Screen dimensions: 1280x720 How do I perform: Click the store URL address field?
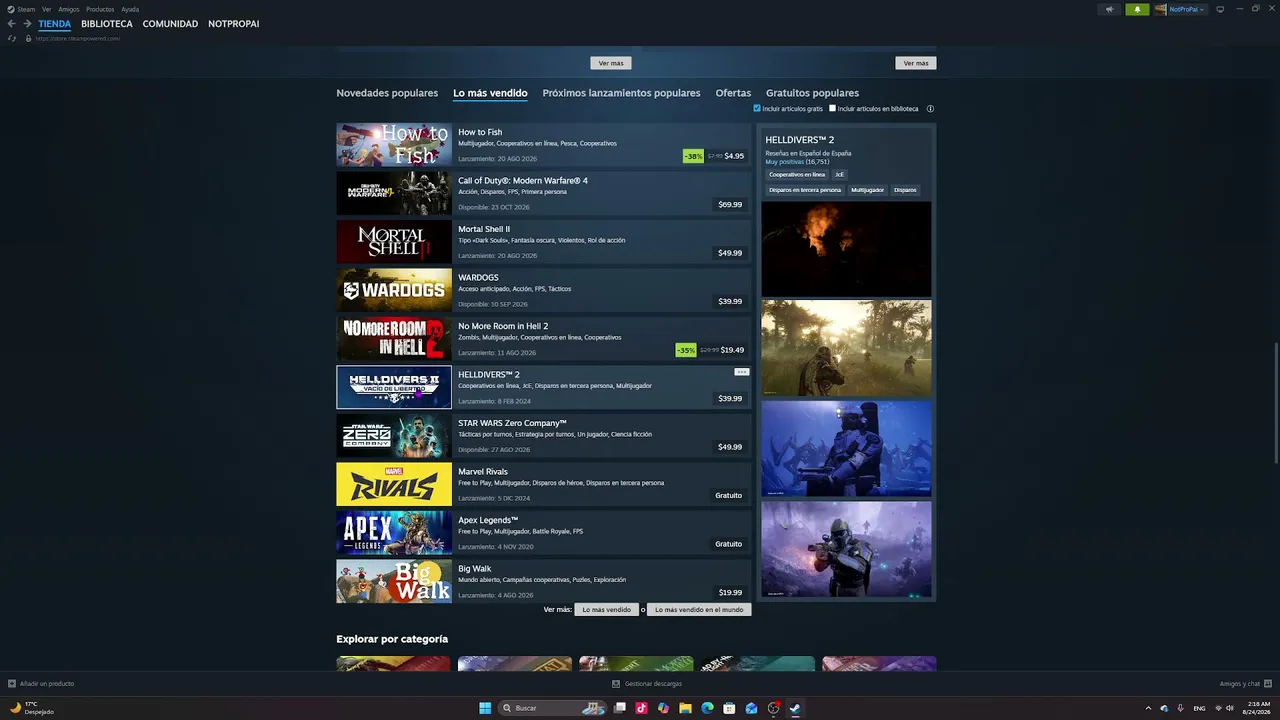coord(78,38)
